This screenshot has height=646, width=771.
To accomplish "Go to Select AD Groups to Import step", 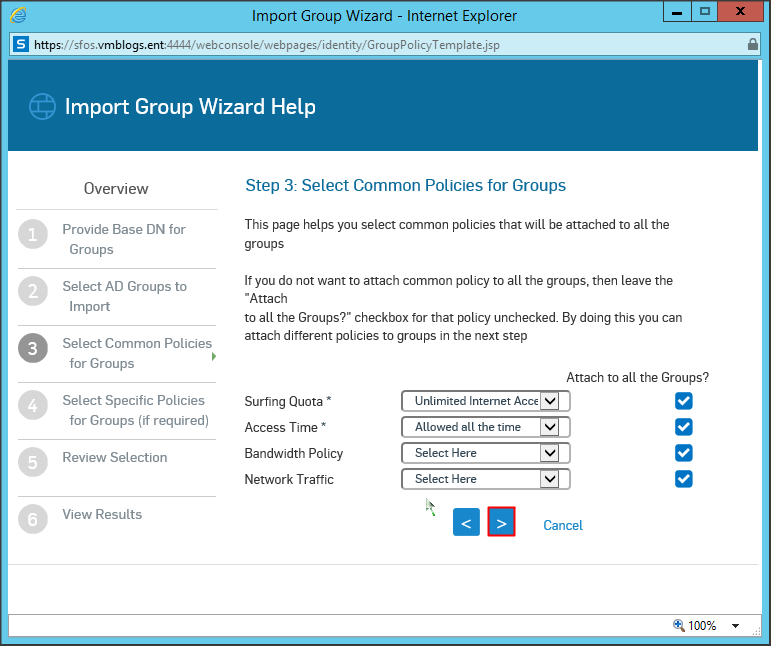I will [124, 296].
